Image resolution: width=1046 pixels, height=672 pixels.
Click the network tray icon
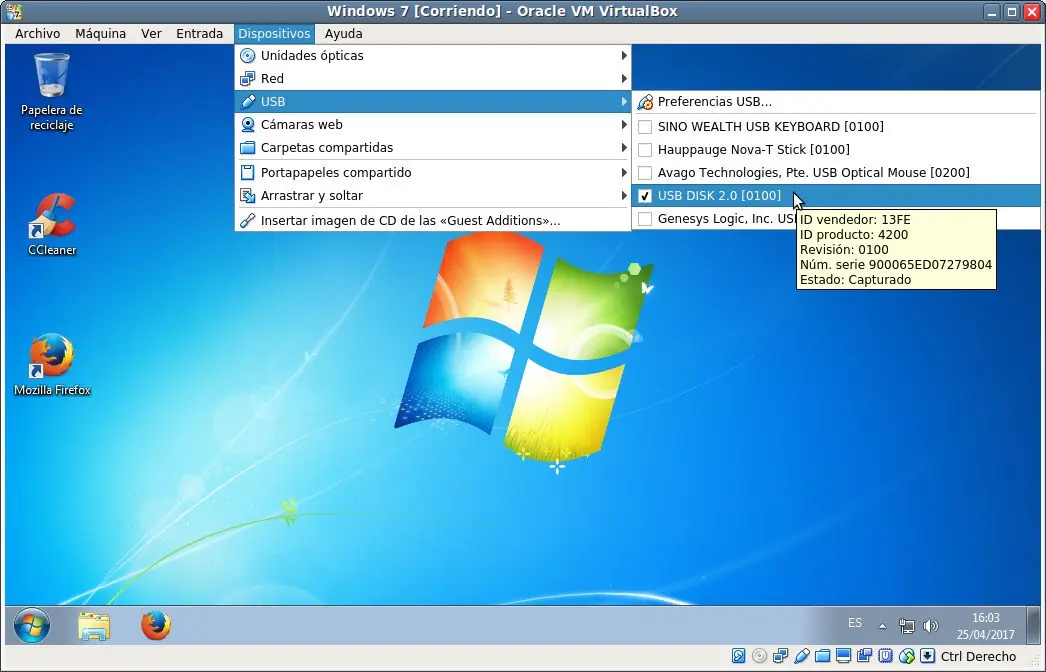tap(907, 626)
